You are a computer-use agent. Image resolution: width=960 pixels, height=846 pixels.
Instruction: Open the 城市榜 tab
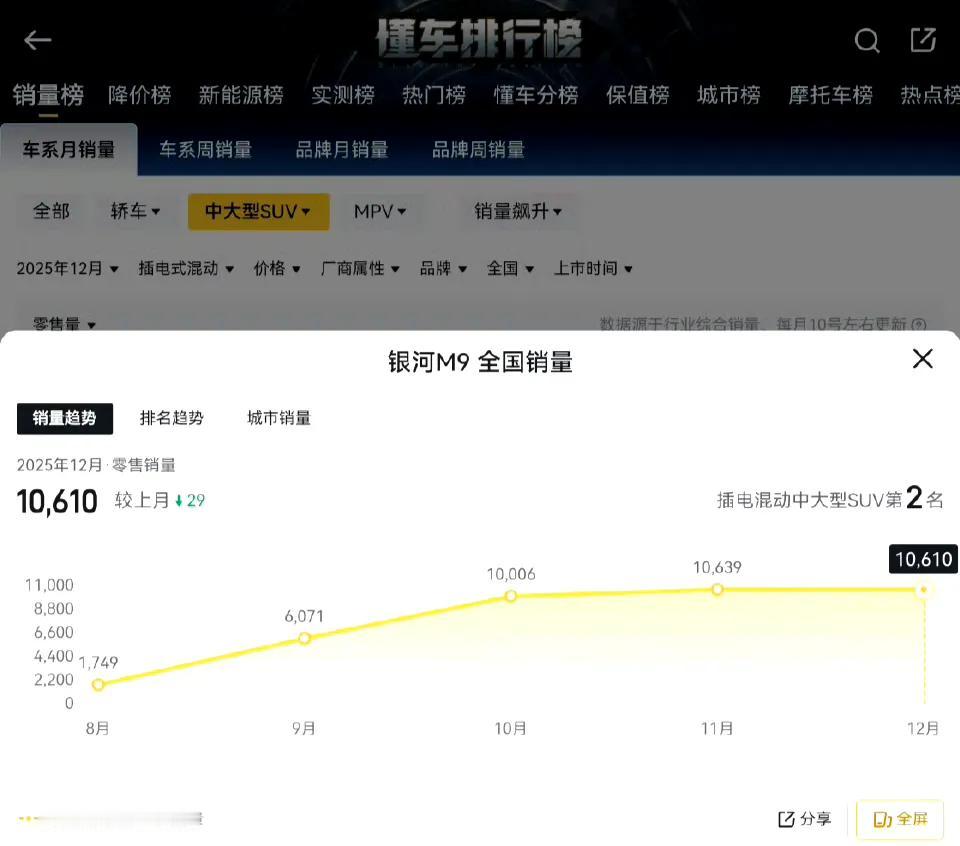point(729,95)
